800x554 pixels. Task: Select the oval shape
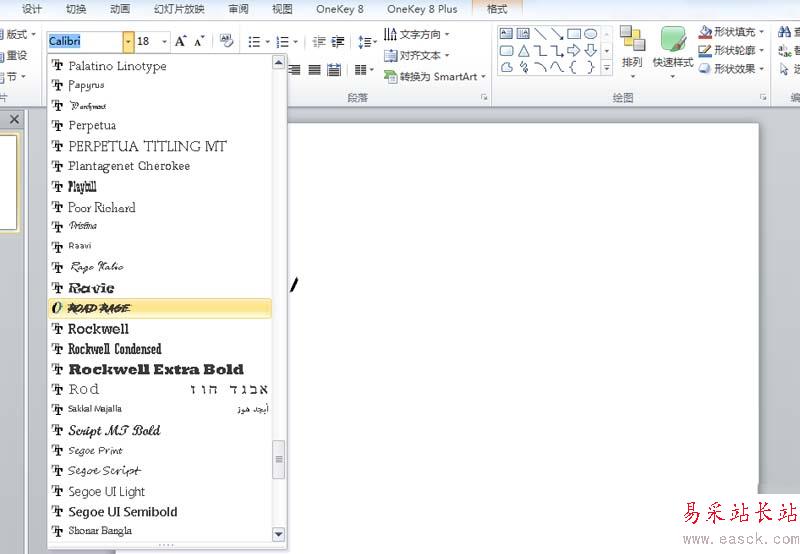tap(591, 34)
